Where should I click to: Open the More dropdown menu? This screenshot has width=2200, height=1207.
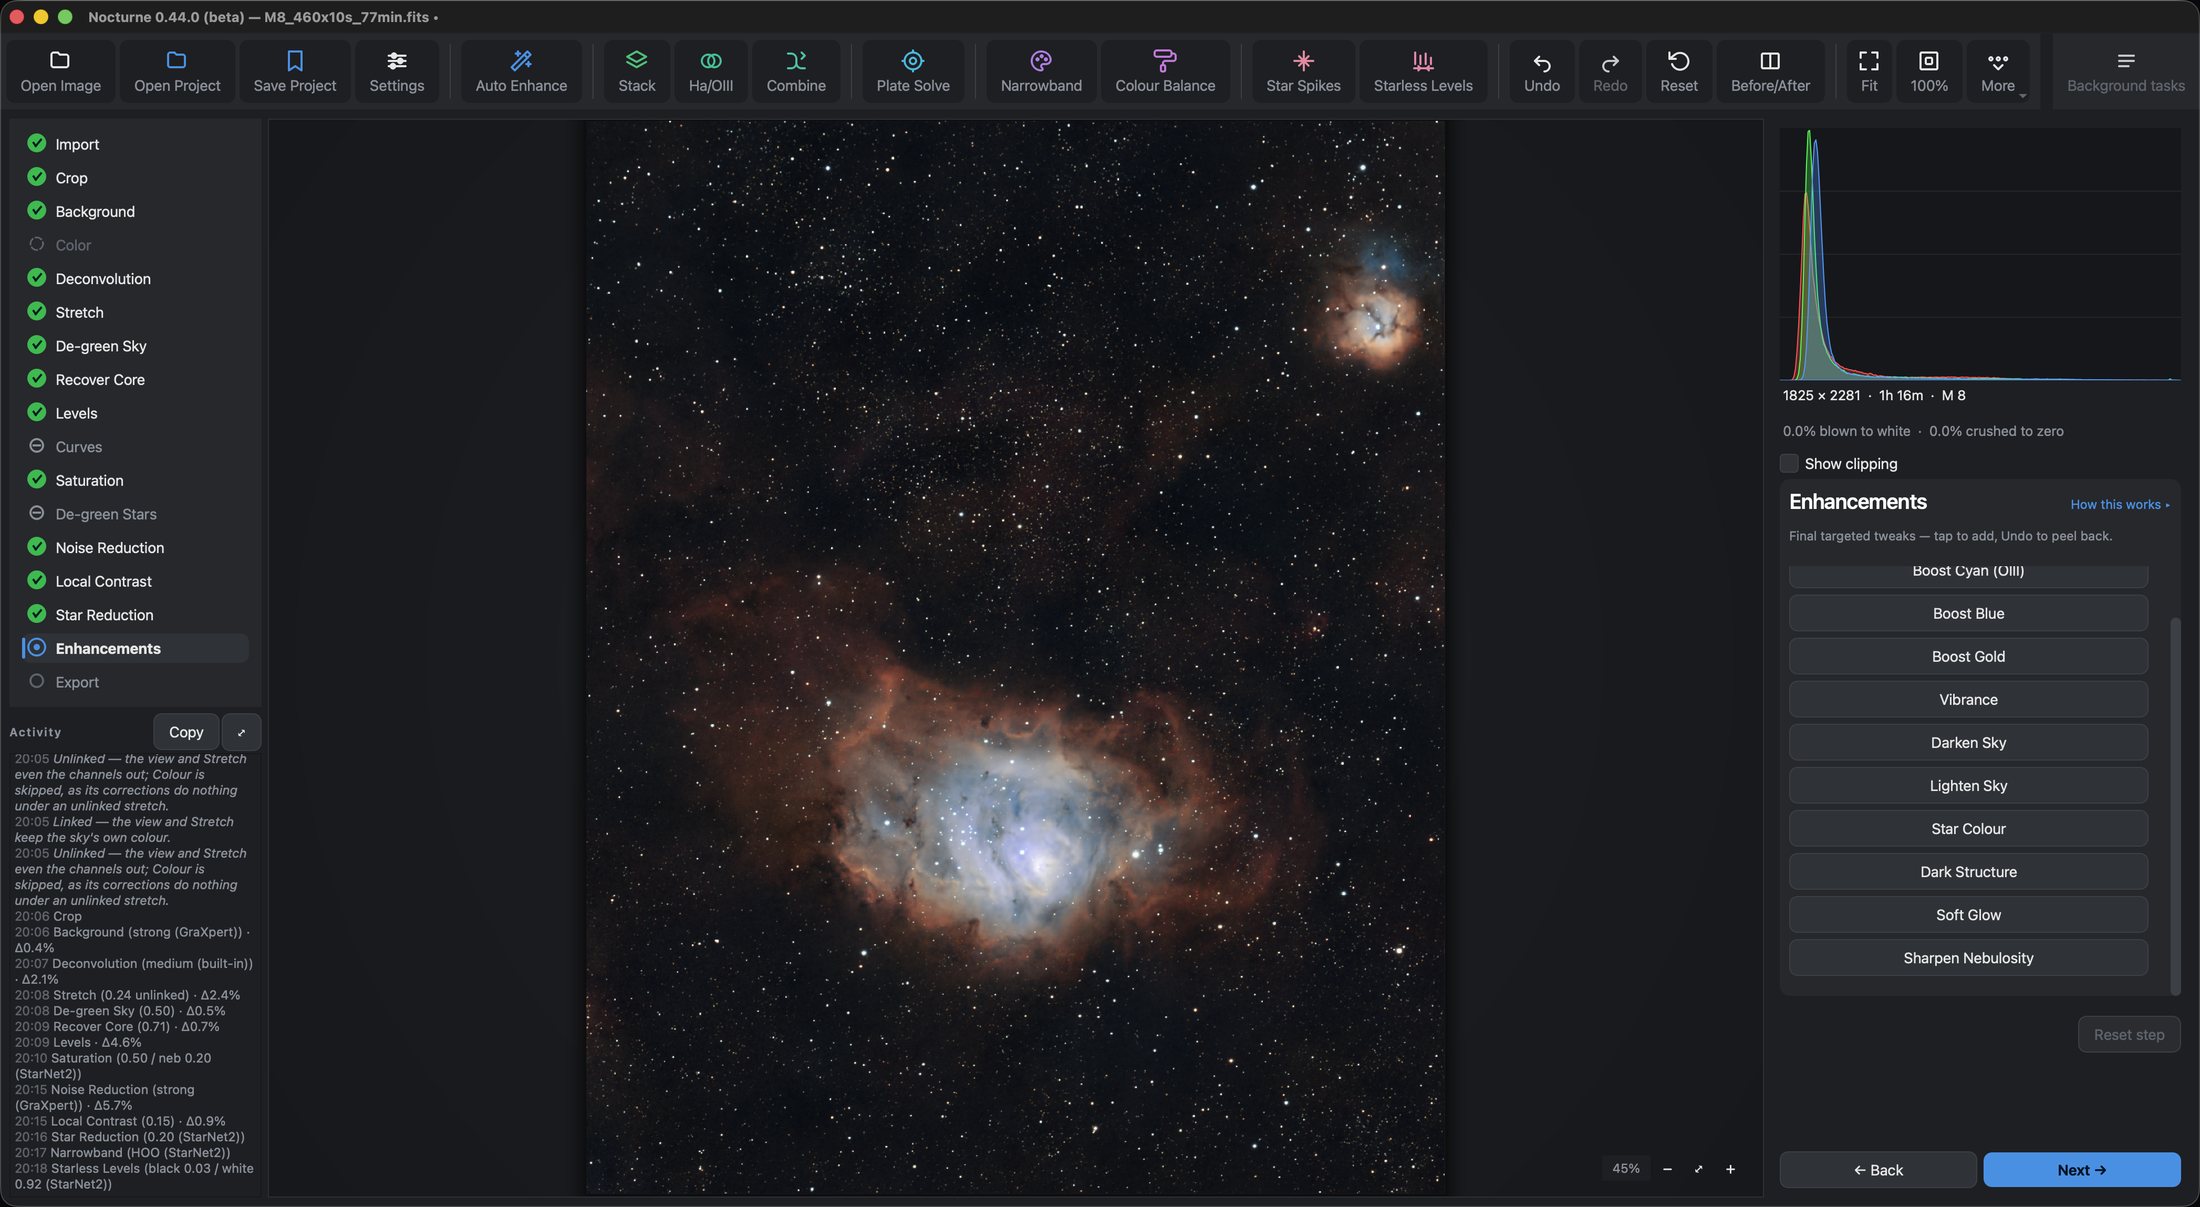[x=1998, y=71]
